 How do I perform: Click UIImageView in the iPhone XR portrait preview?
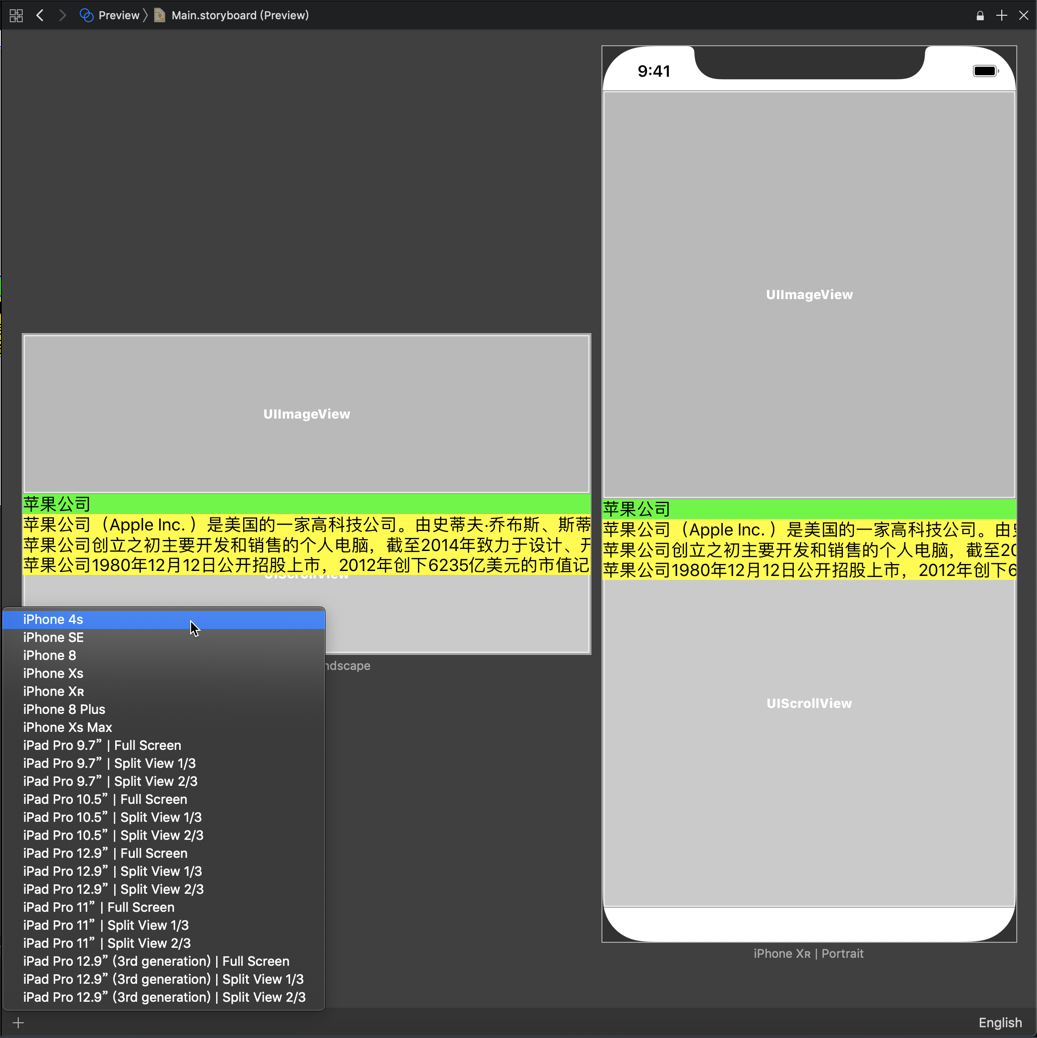[809, 295]
